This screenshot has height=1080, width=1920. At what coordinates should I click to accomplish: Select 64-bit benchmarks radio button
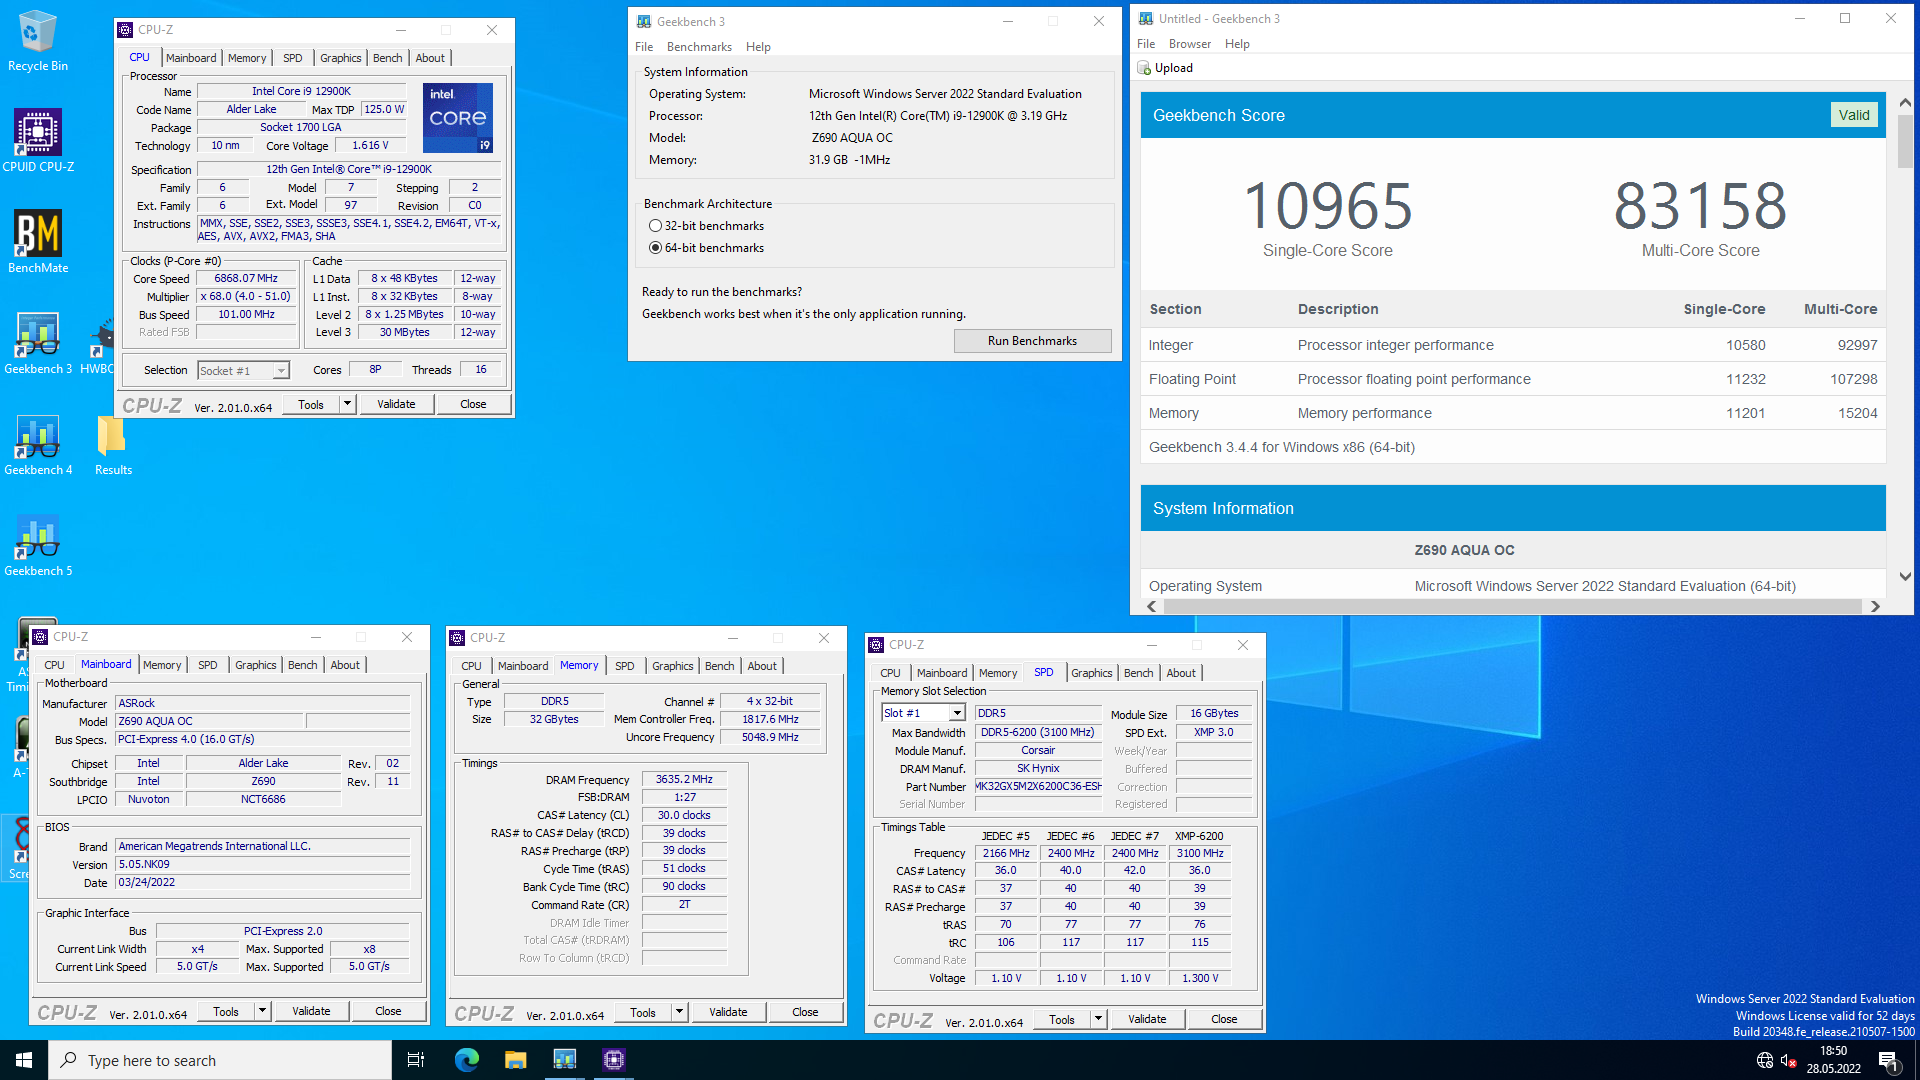(656, 248)
